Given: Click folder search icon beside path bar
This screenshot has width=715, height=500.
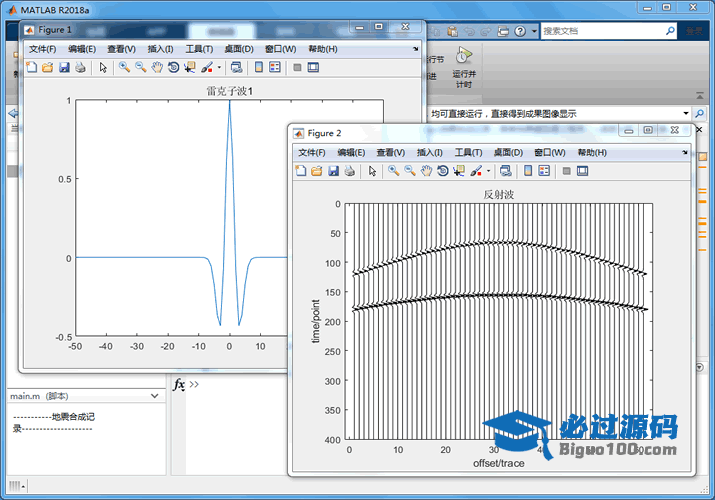Looking at the screenshot, I should 699,113.
